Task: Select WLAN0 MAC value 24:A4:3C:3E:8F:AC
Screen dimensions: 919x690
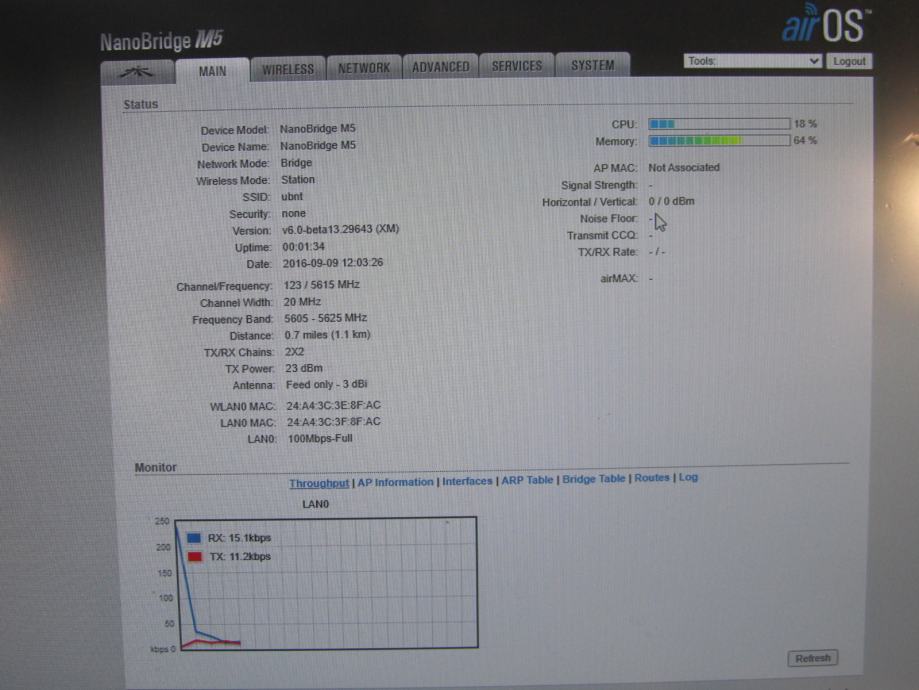Action: point(333,406)
